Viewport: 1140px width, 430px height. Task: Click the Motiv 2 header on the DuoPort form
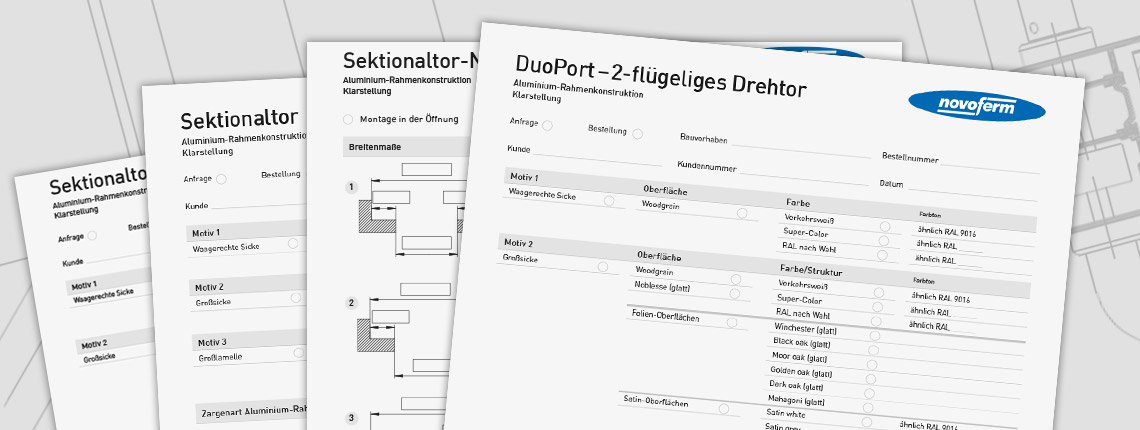coord(517,242)
